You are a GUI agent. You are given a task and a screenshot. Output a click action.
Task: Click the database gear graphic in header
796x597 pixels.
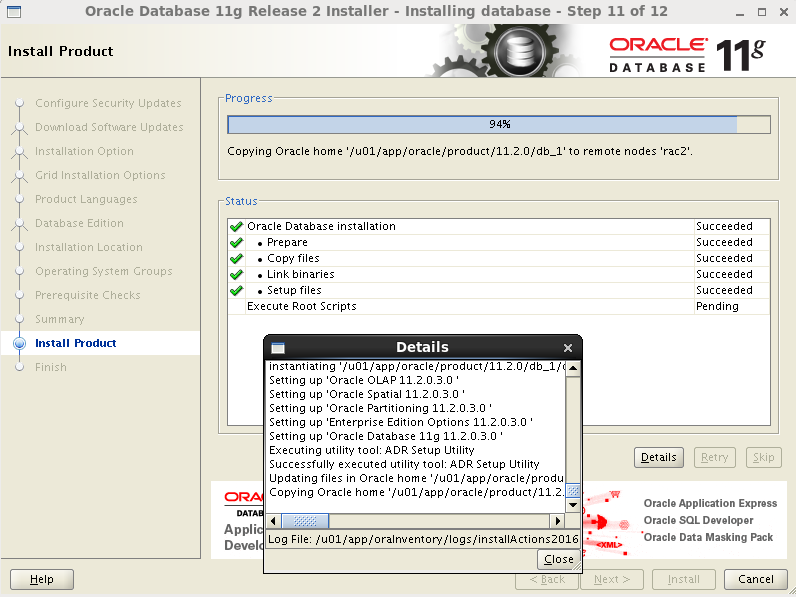pyautogui.click(x=519, y=51)
